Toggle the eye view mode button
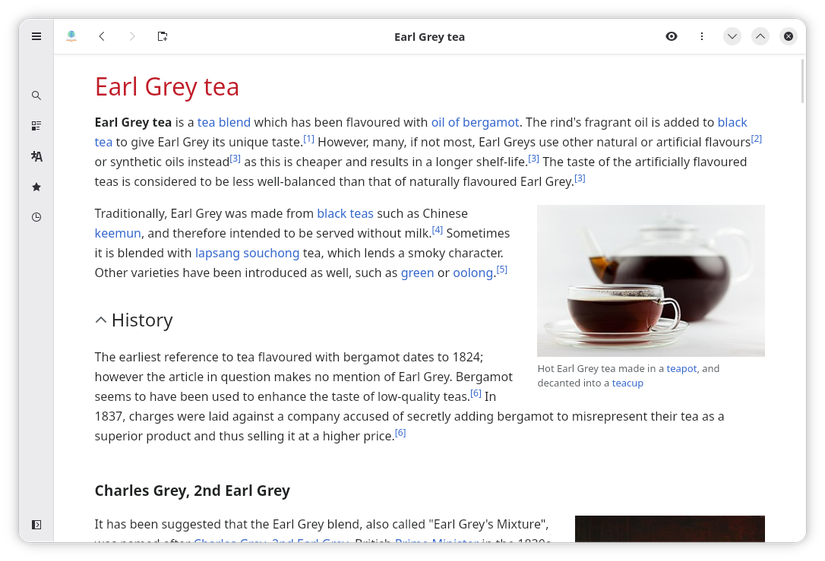The height and width of the screenshot is (561, 825). point(671,36)
